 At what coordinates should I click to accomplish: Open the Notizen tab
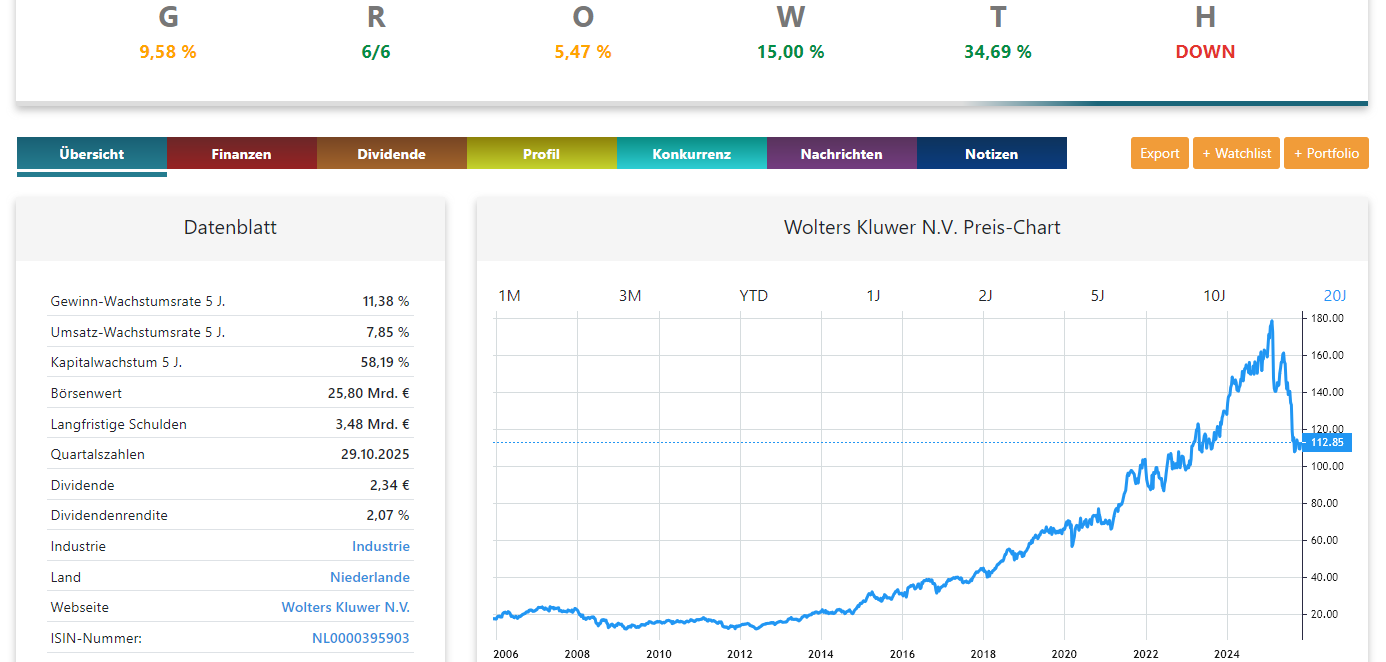991,154
